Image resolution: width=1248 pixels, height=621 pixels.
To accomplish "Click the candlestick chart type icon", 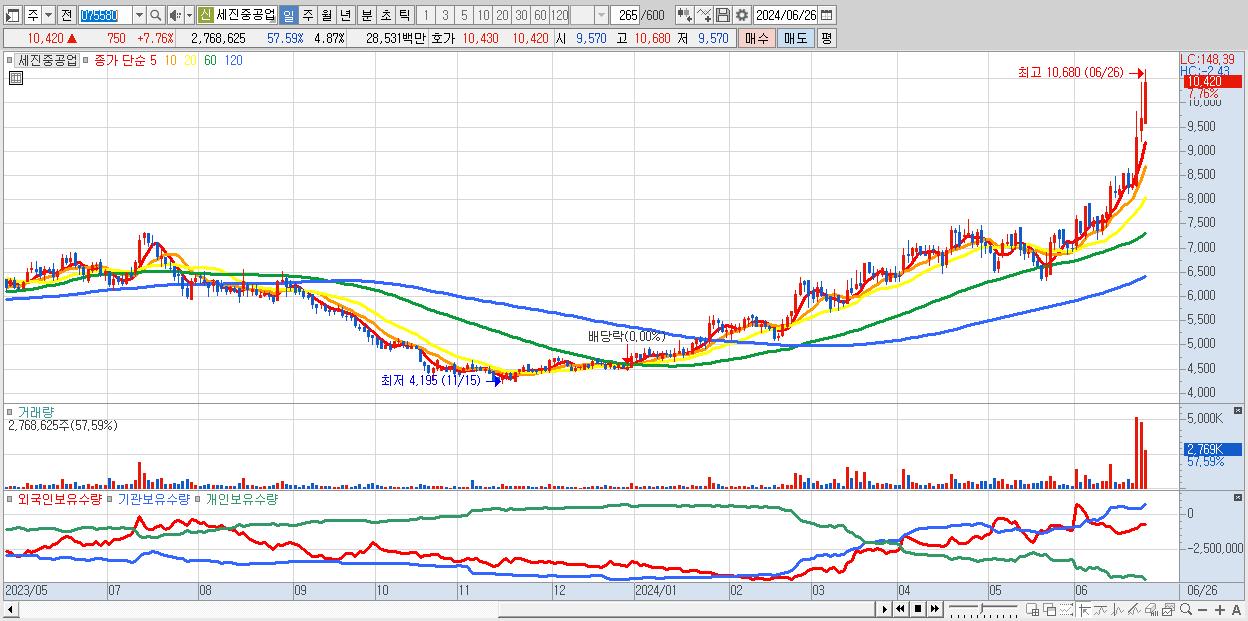I will point(685,15).
